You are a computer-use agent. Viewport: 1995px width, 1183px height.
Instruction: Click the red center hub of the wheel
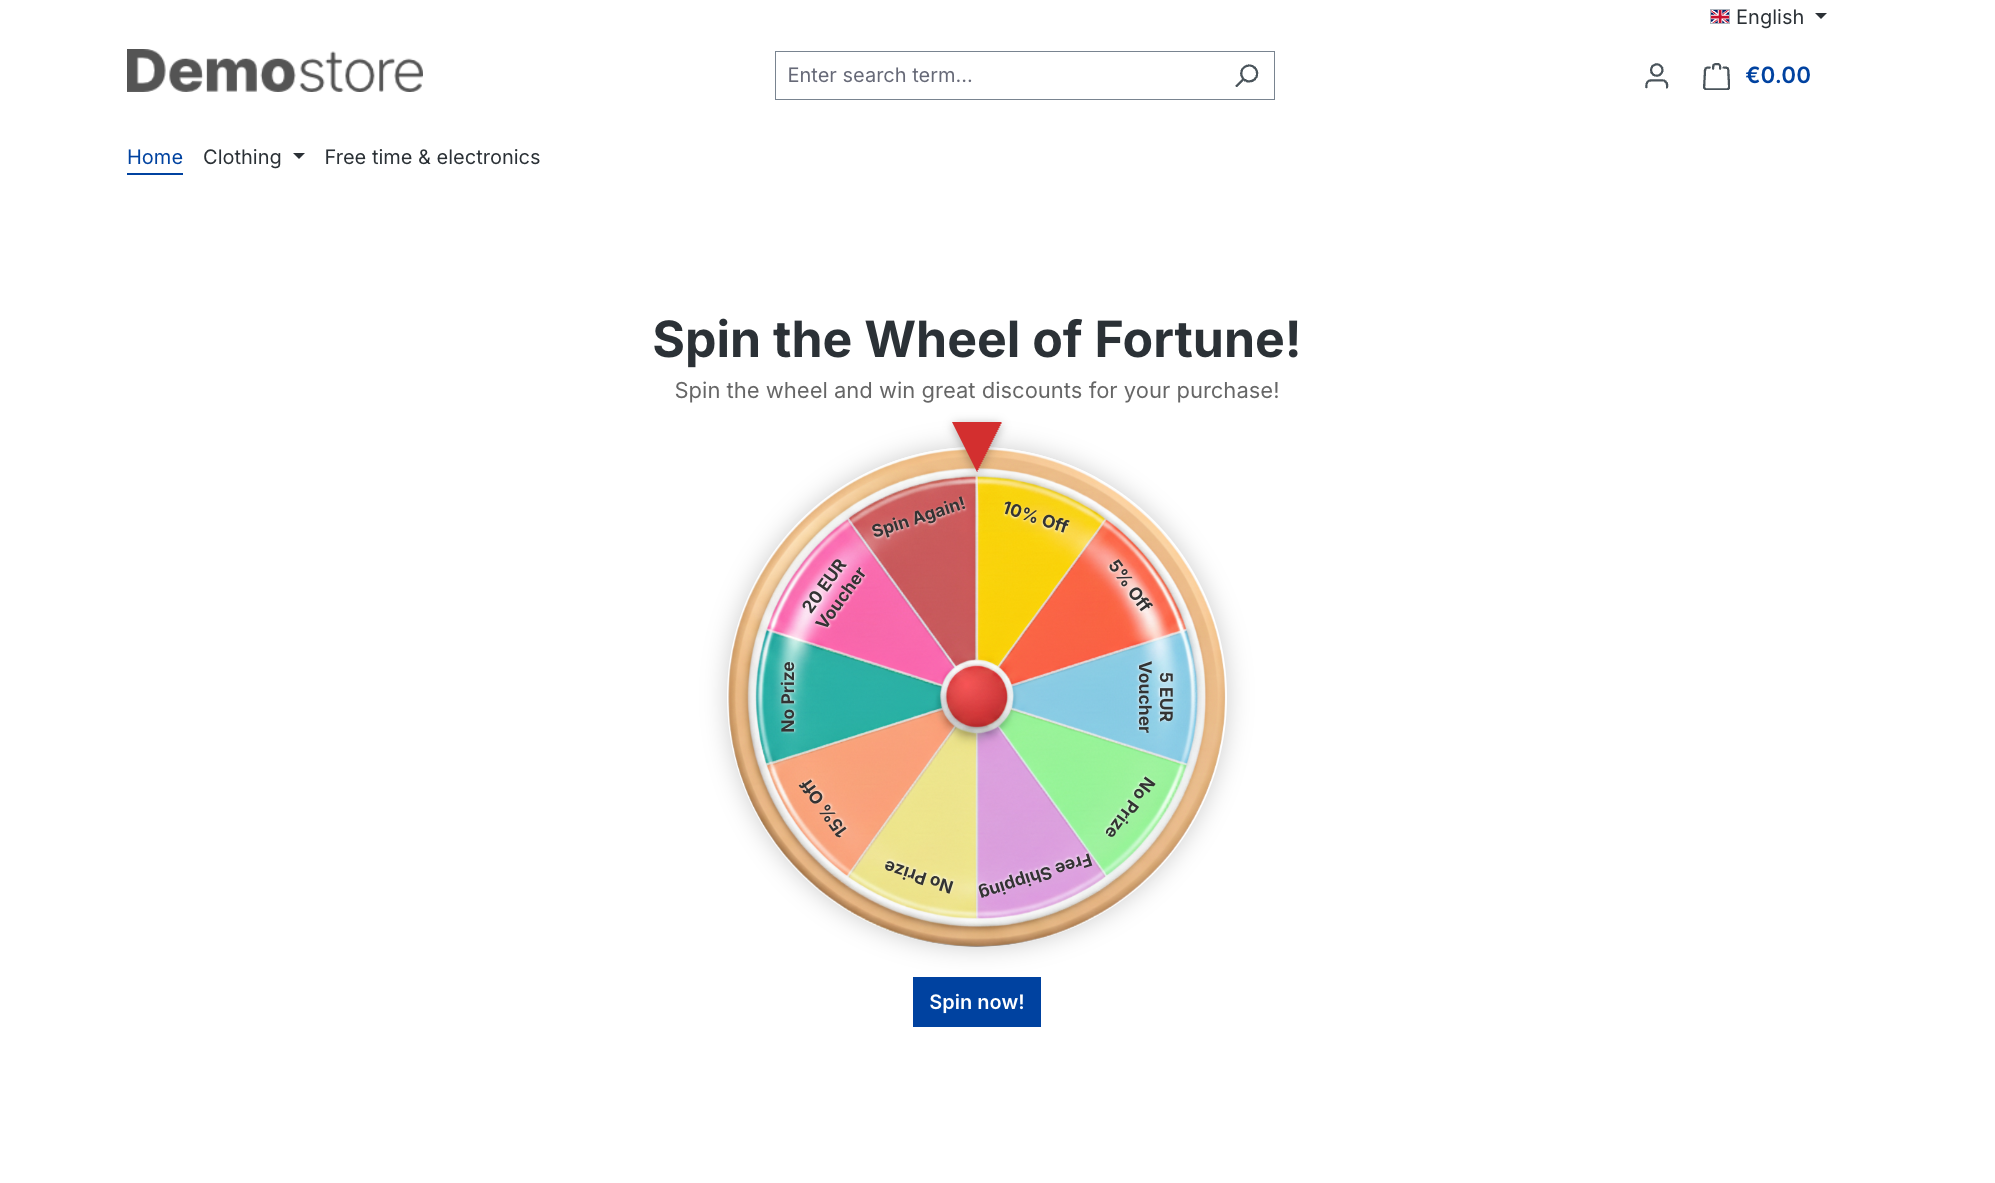[976, 693]
